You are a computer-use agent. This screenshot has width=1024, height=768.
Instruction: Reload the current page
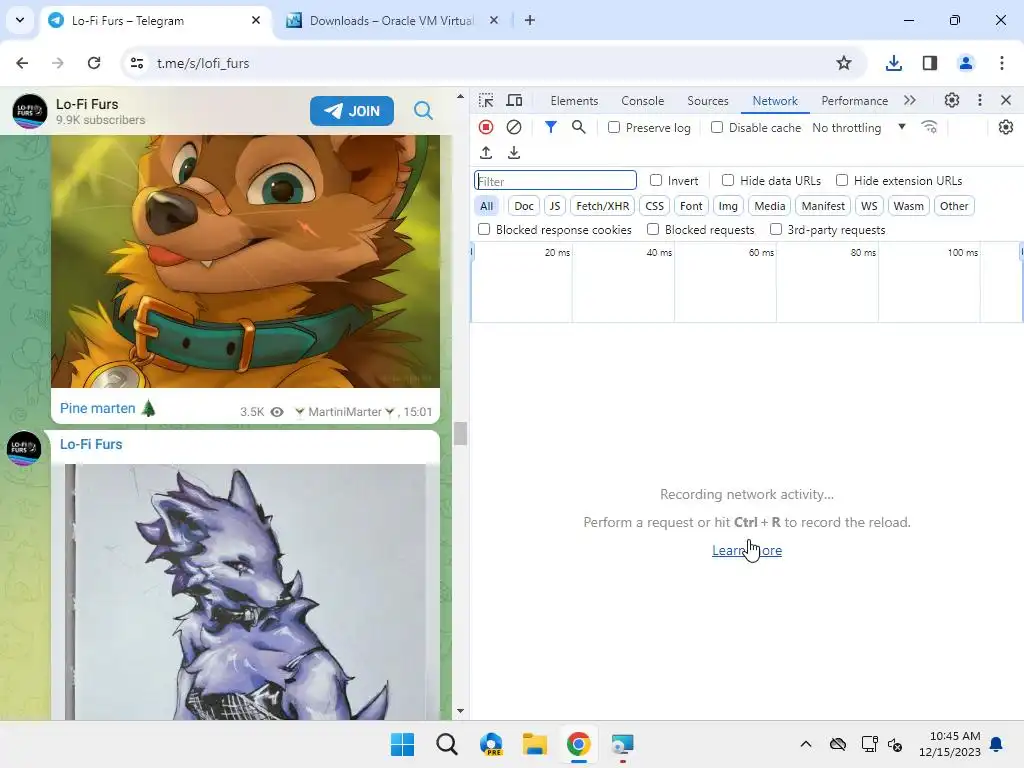(x=94, y=63)
